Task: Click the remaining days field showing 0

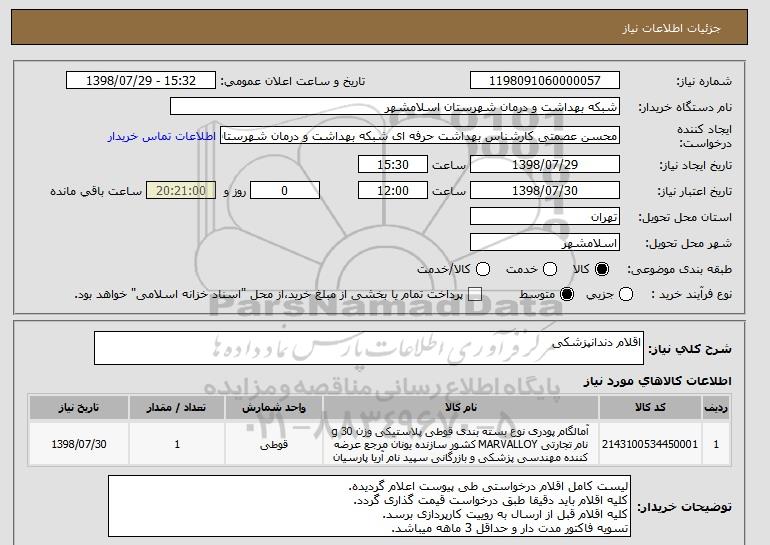Action: (285, 191)
